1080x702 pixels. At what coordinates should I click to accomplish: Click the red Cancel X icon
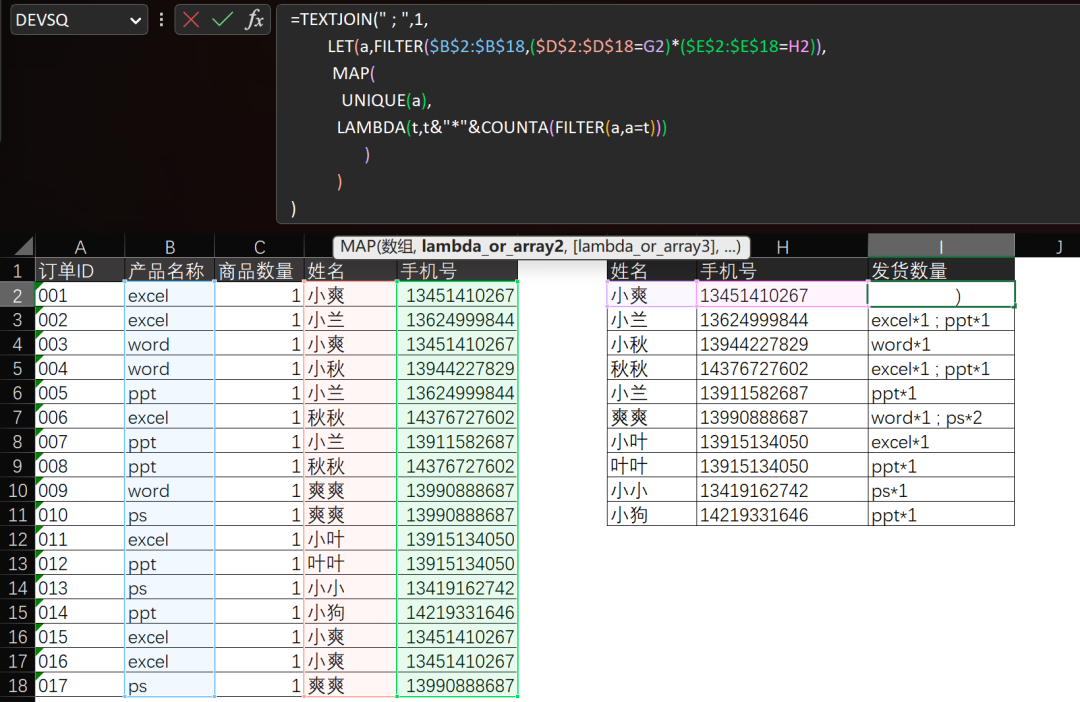point(191,19)
